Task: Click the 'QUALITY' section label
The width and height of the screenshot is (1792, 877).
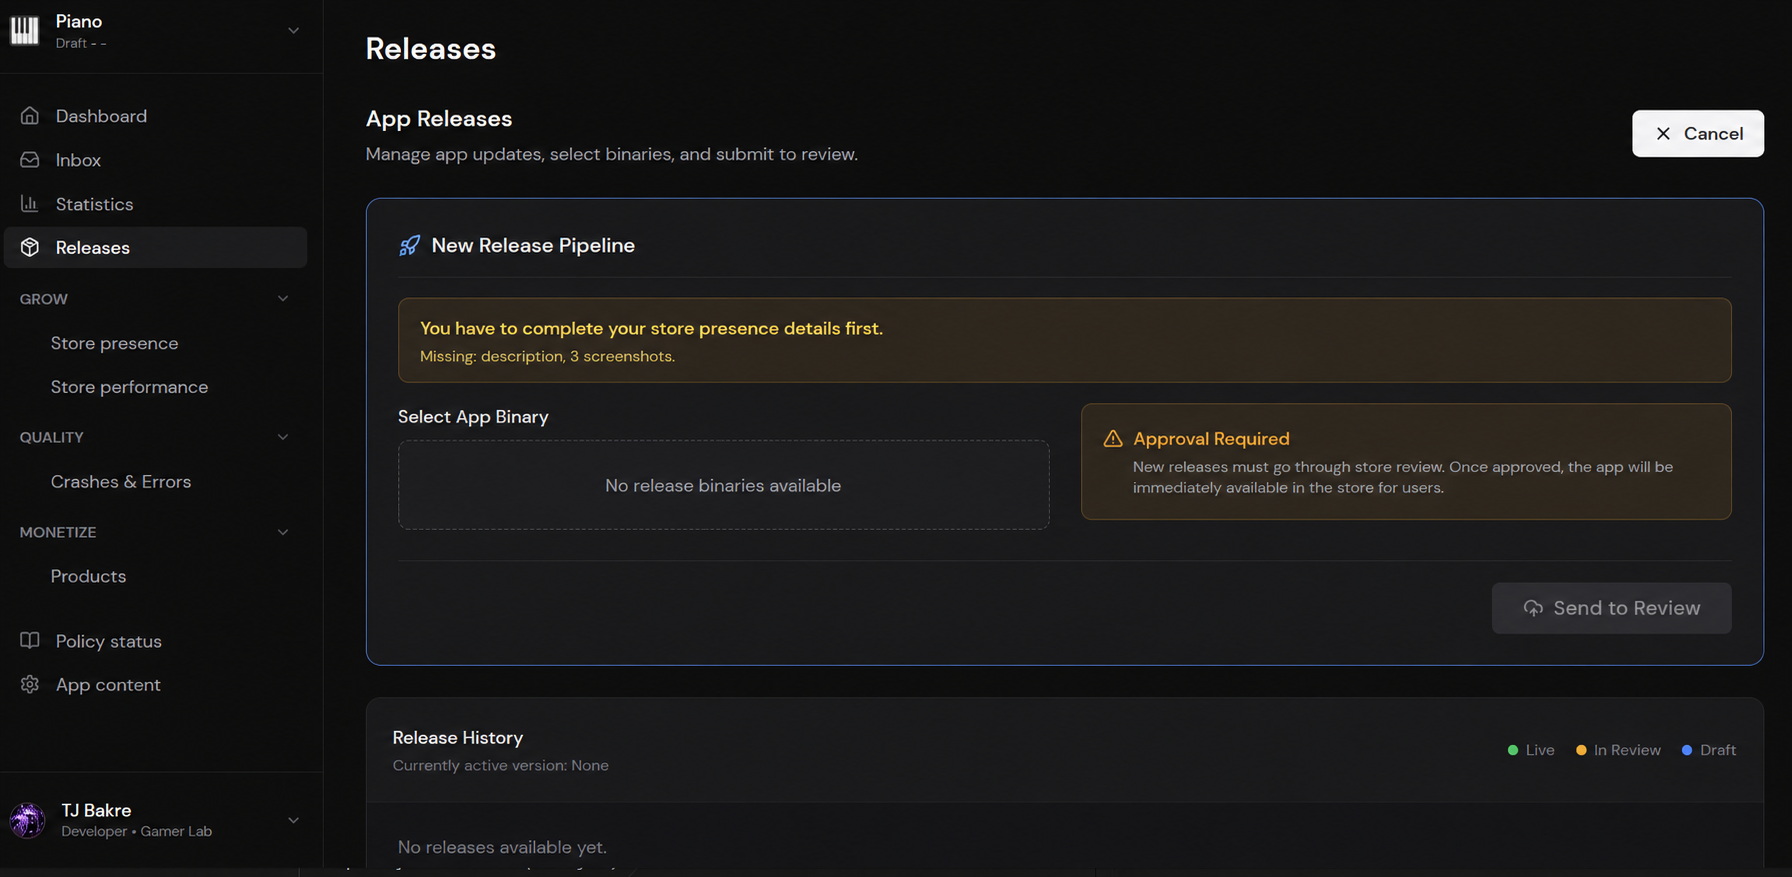Action: [x=52, y=437]
